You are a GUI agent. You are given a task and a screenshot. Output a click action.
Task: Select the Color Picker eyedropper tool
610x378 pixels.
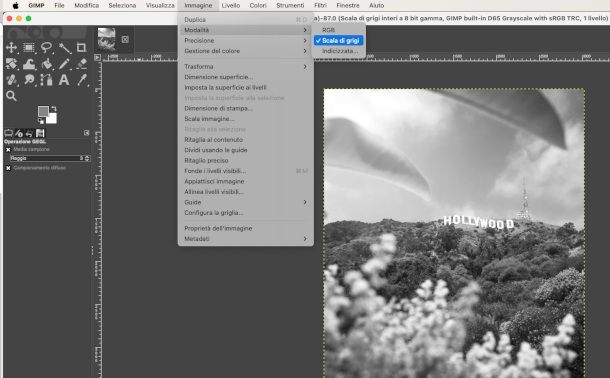[81, 80]
